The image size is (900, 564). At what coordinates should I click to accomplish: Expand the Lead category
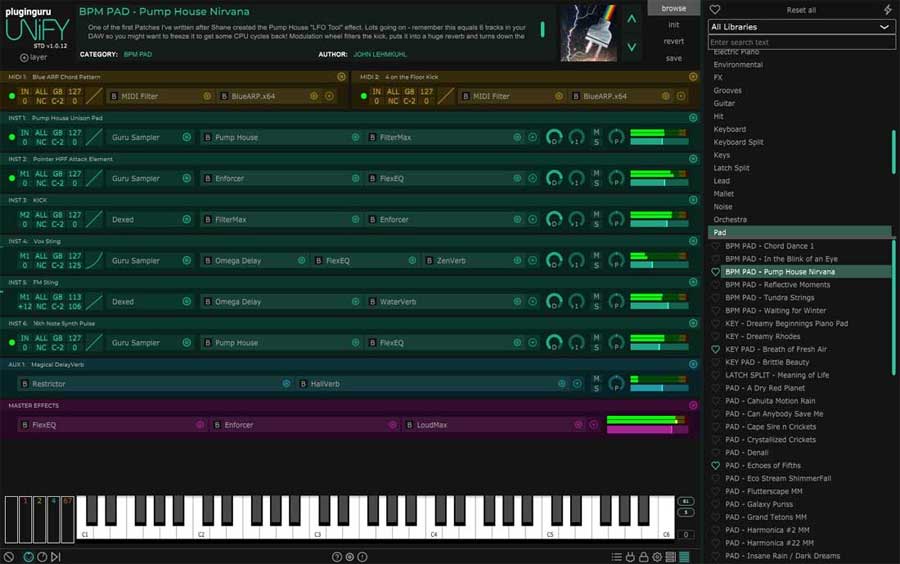pos(721,181)
